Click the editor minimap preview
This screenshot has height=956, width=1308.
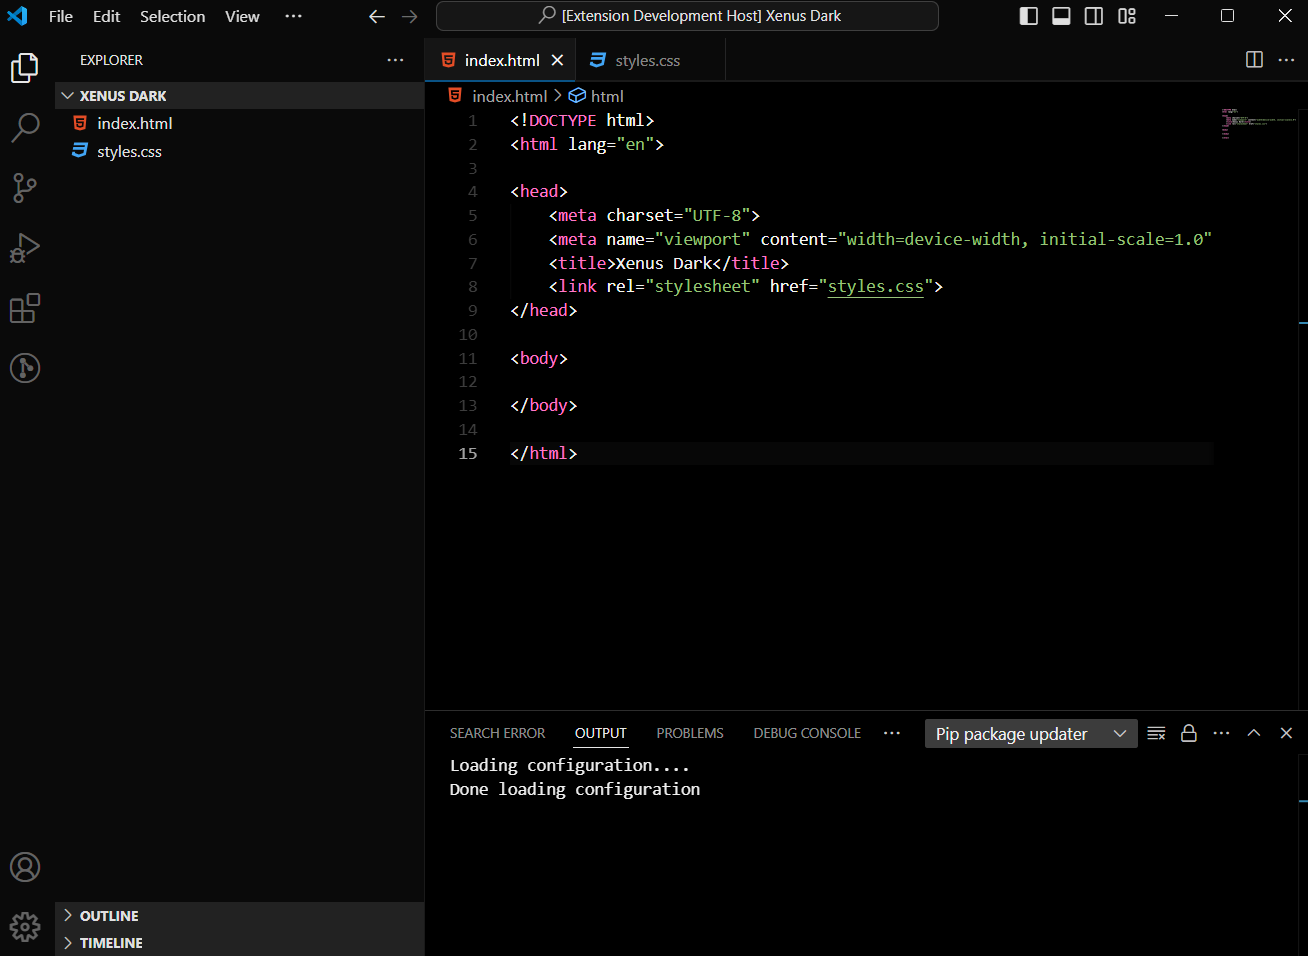1258,123
